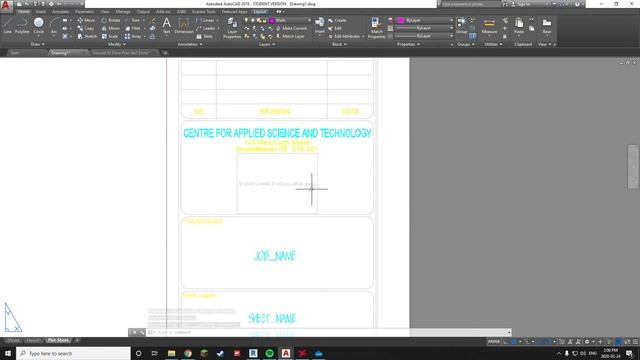Expand the Draw panel
The image size is (640, 360).
tap(38, 44)
